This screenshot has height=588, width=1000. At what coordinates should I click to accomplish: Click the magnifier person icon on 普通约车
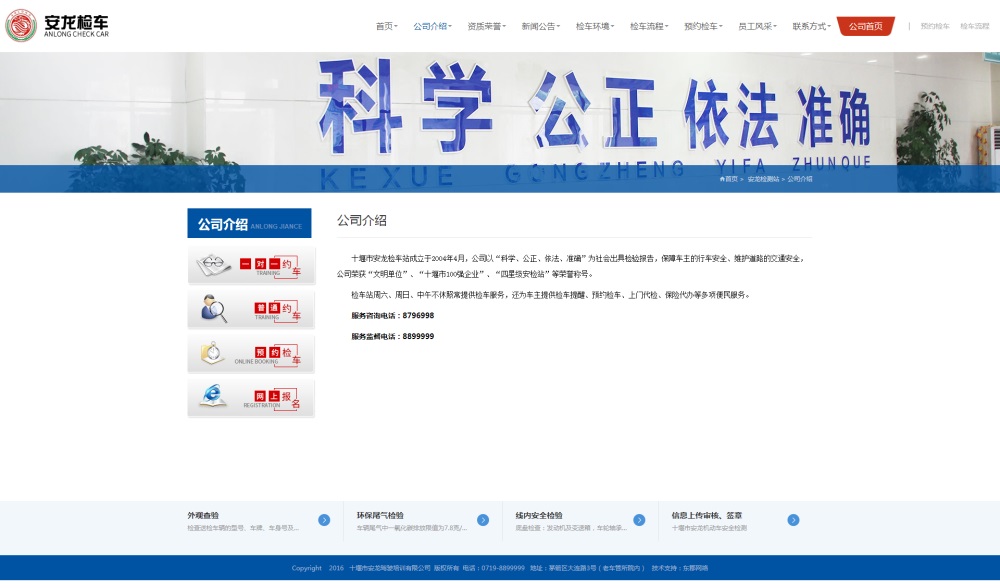coord(214,309)
